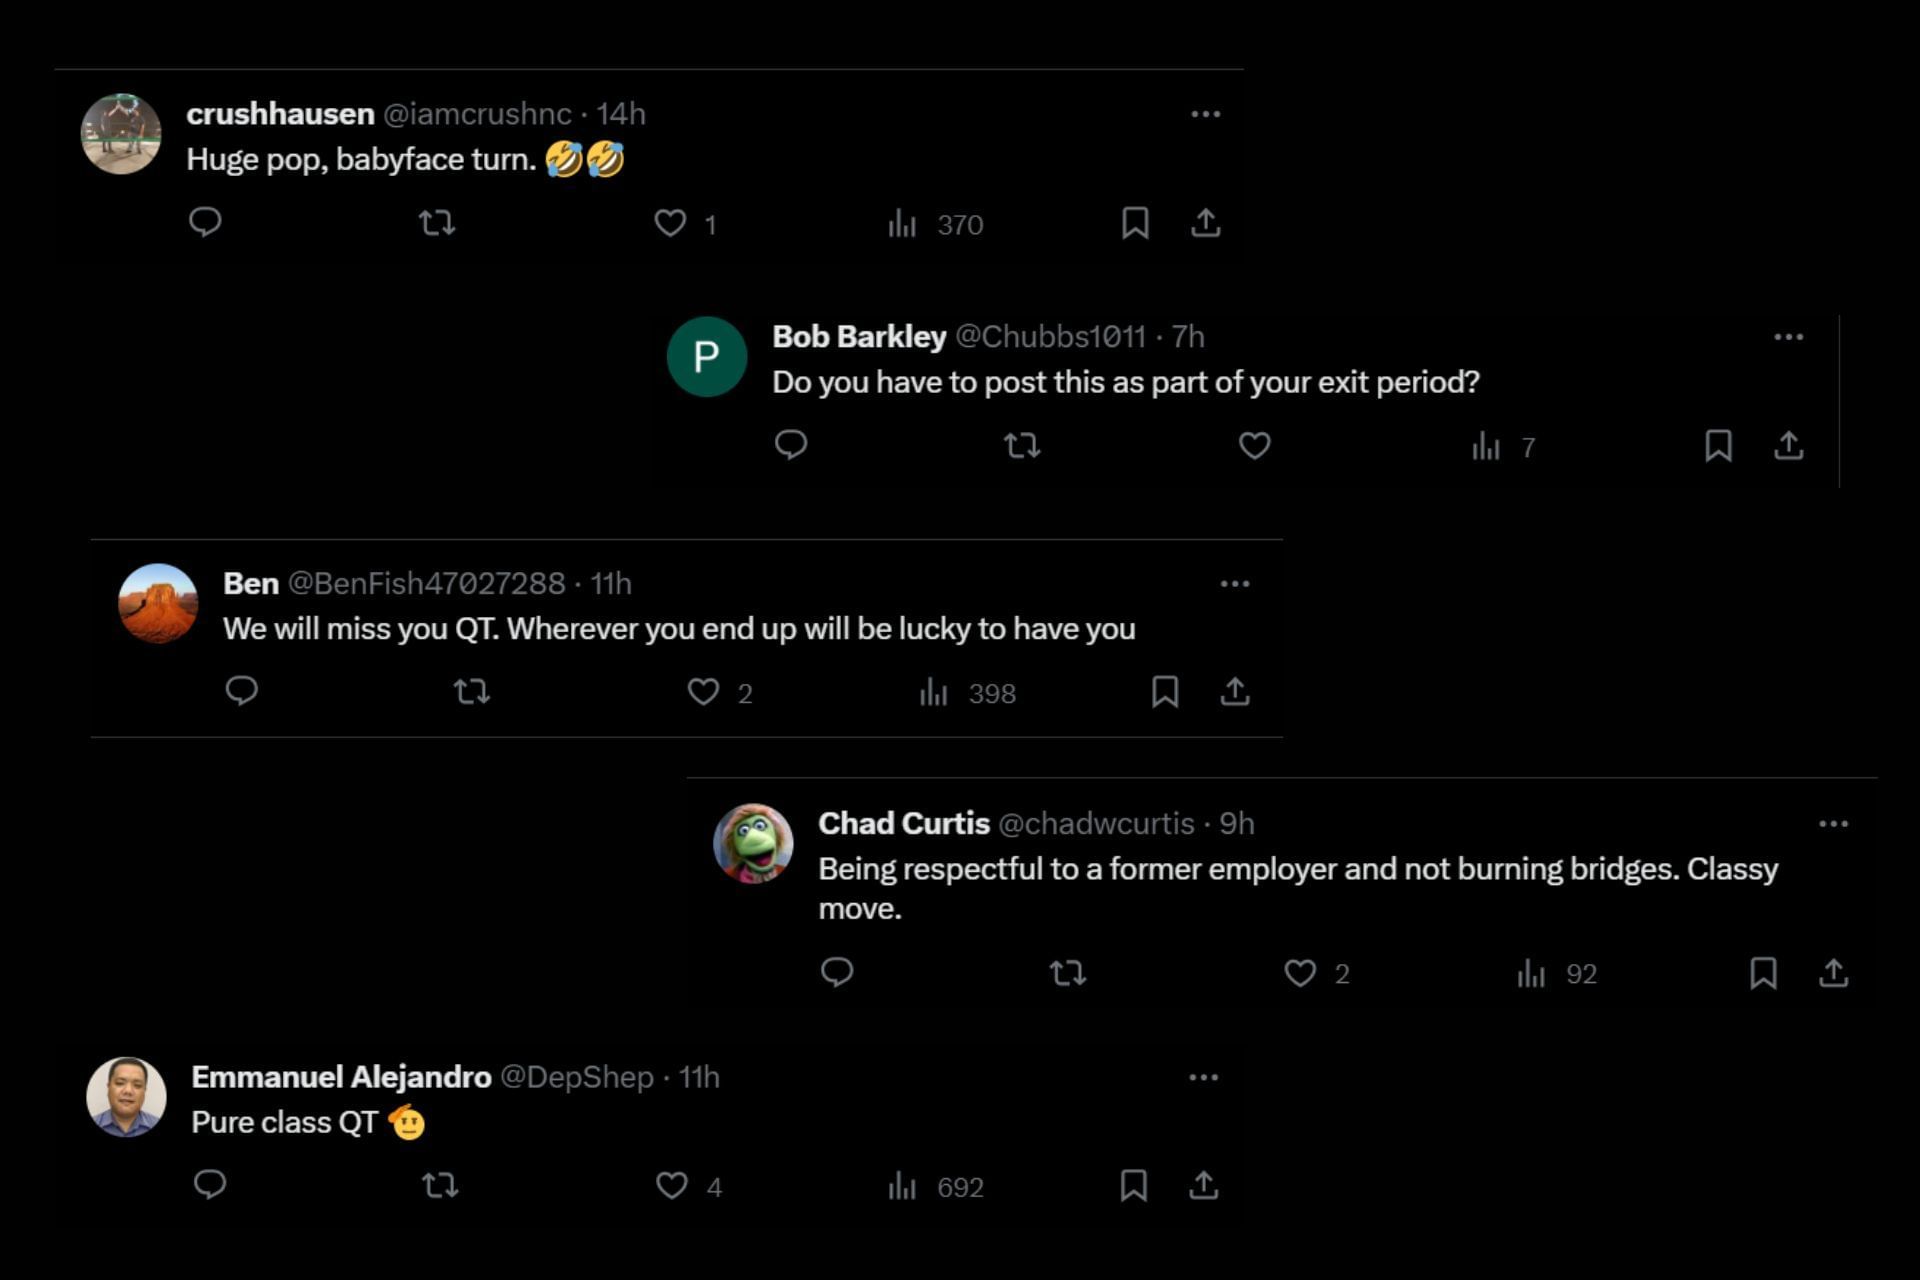
Task: Open more options on crushhausen's tweet
Action: coord(1205,114)
